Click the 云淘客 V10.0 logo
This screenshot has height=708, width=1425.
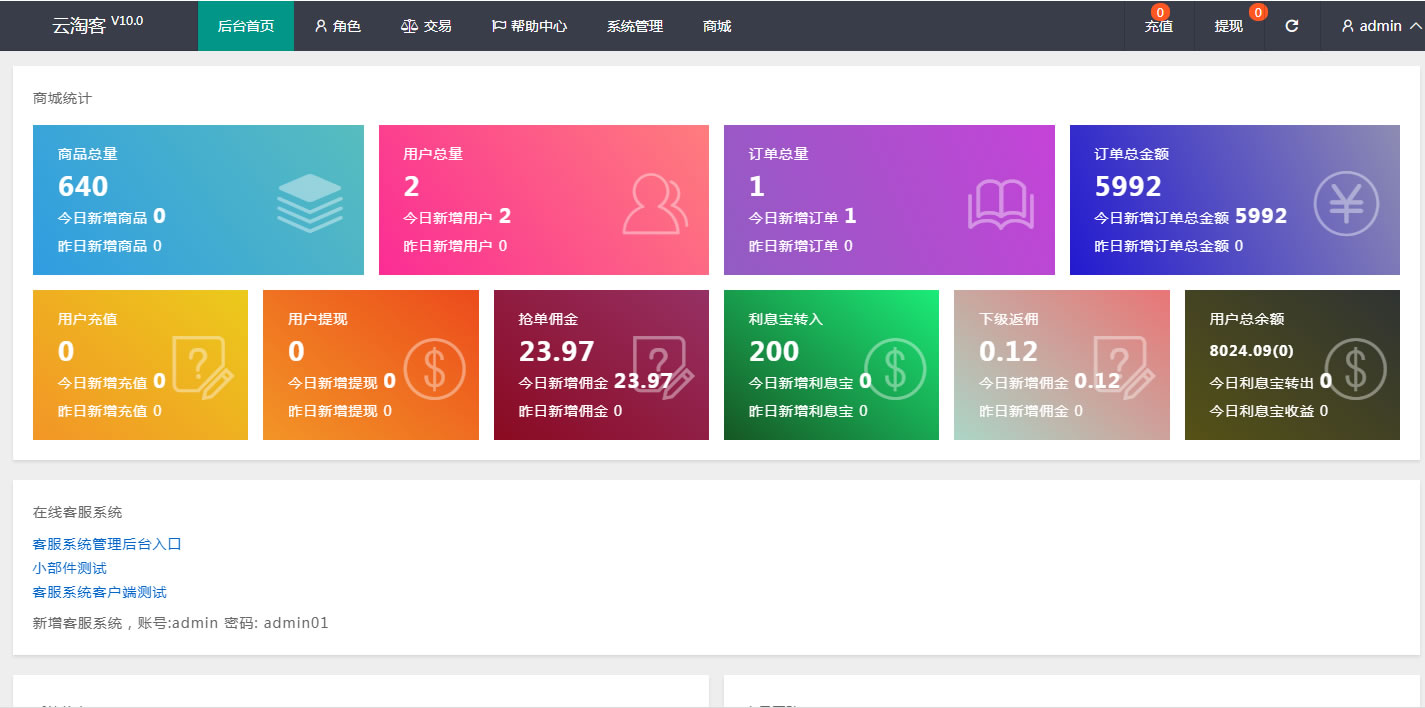click(97, 26)
